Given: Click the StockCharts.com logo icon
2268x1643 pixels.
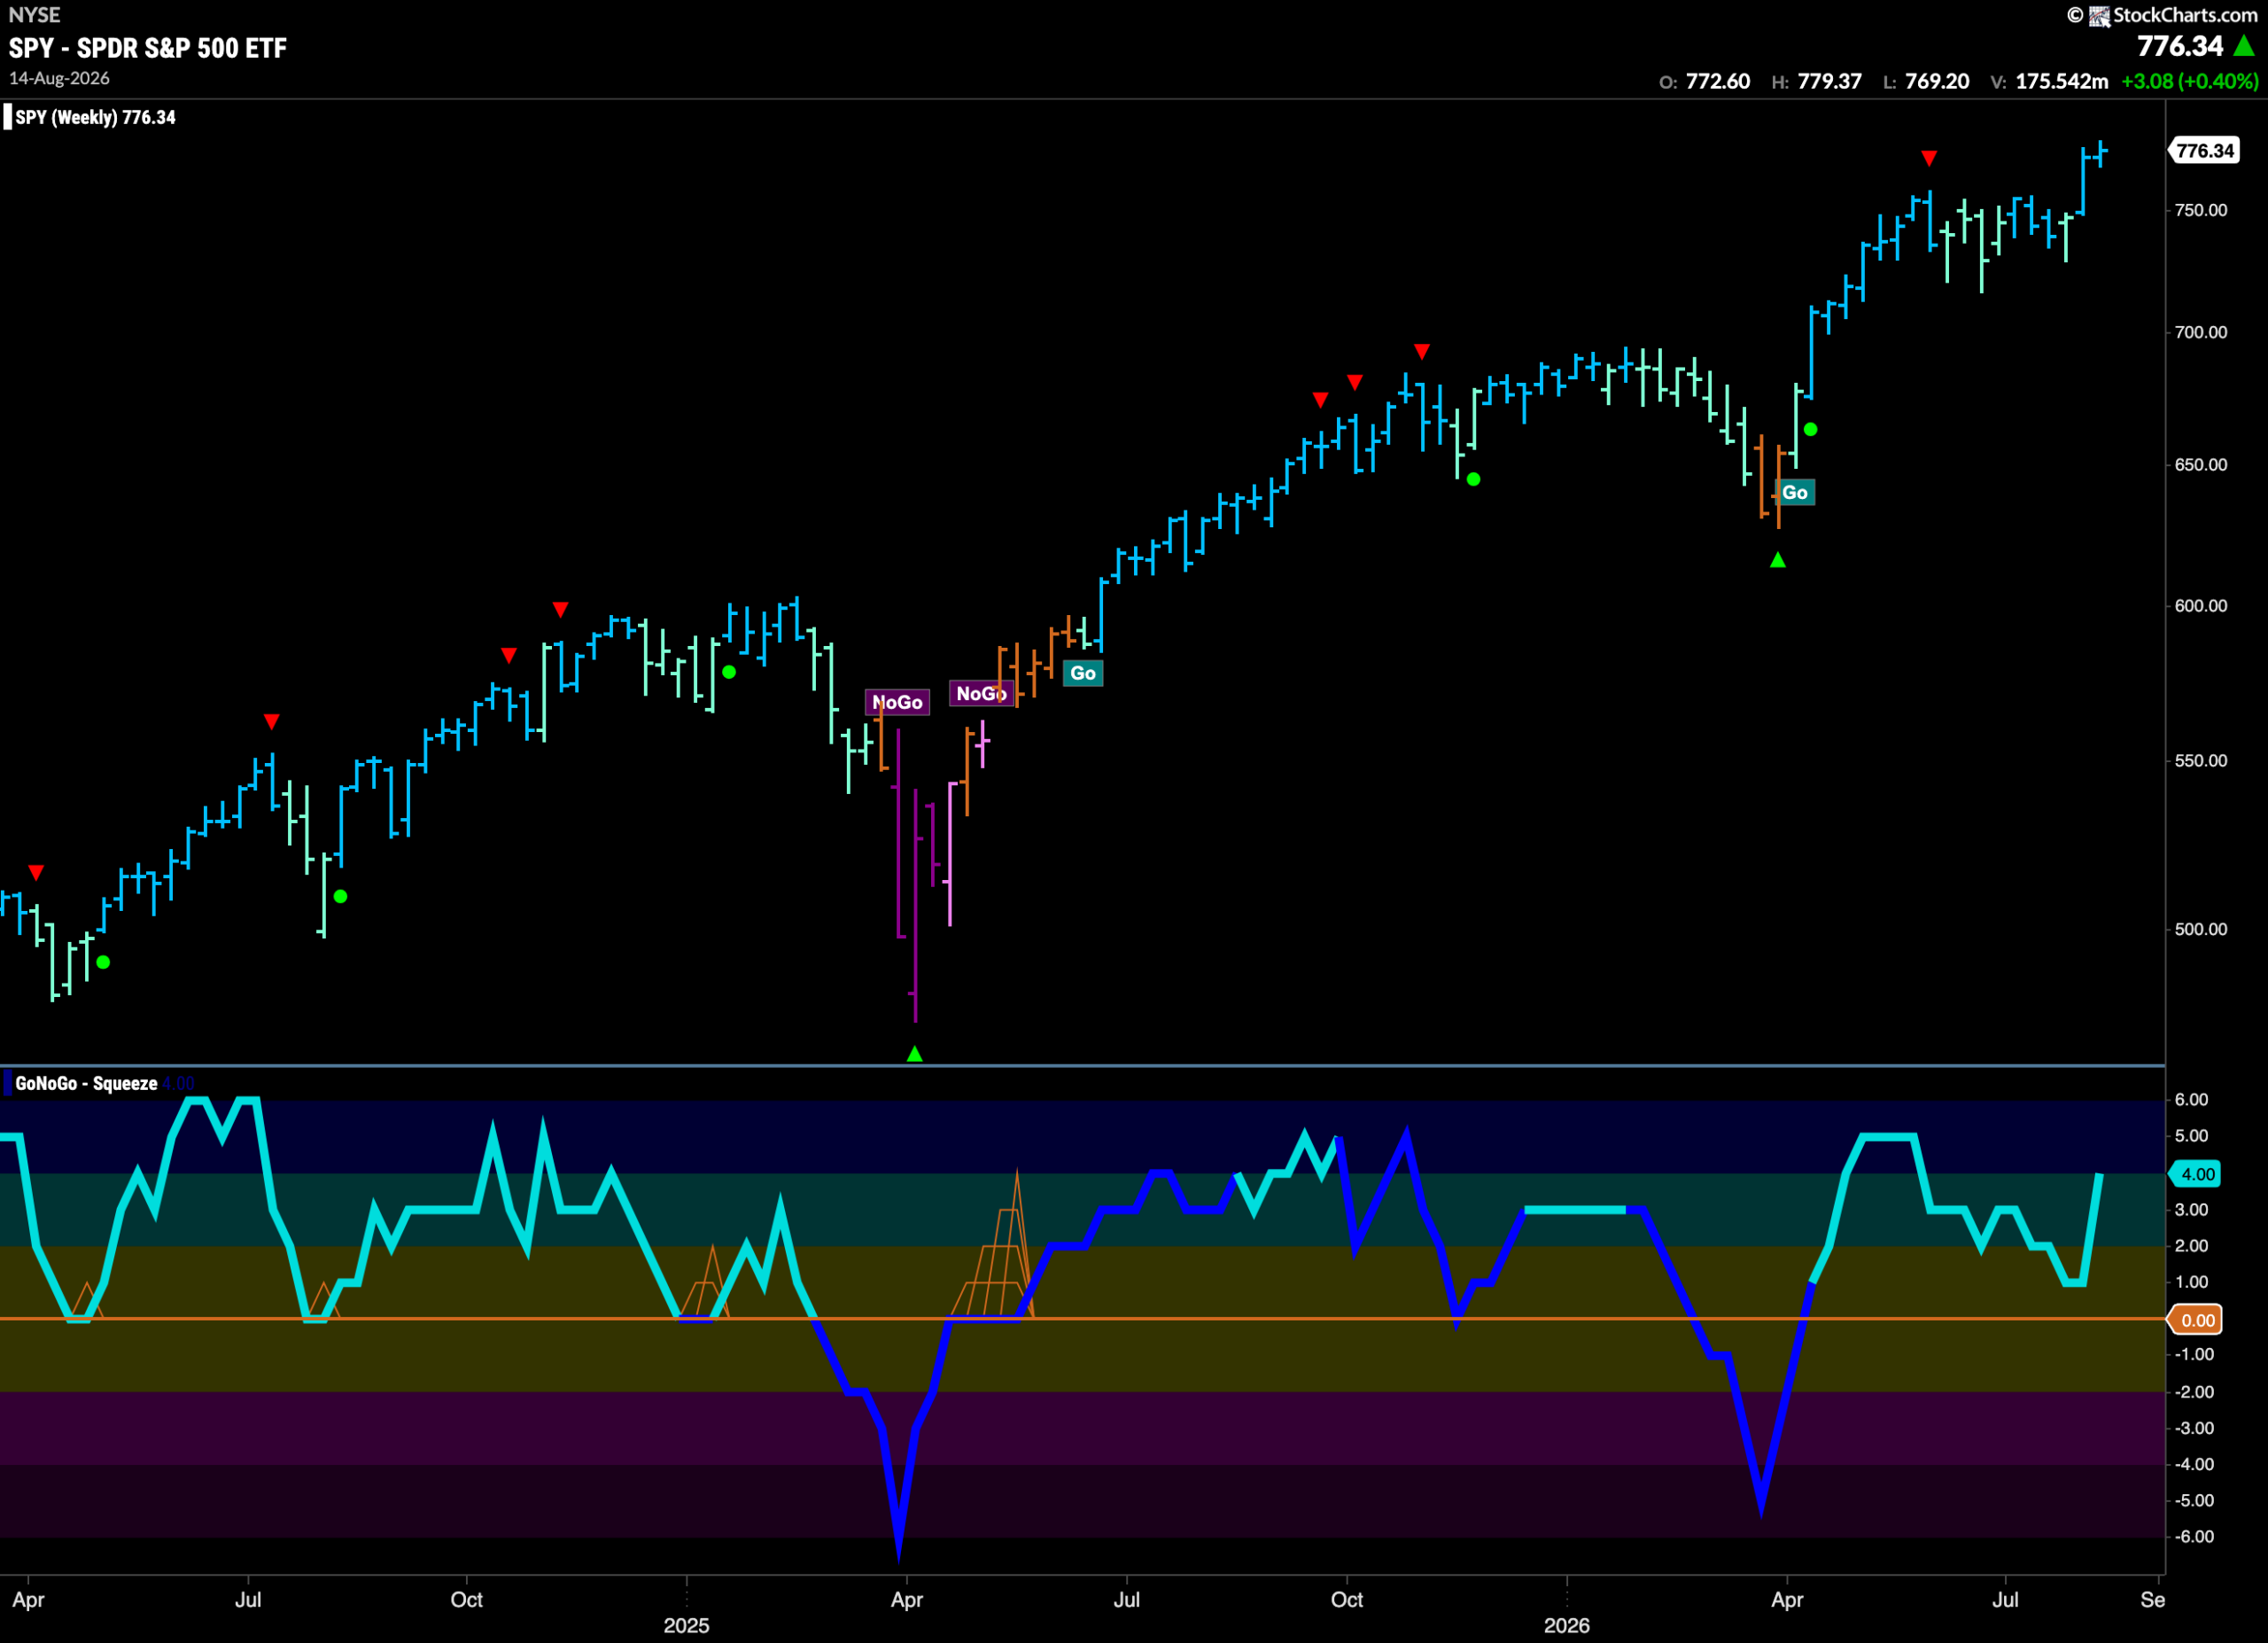Looking at the screenshot, I should (x=2098, y=15).
